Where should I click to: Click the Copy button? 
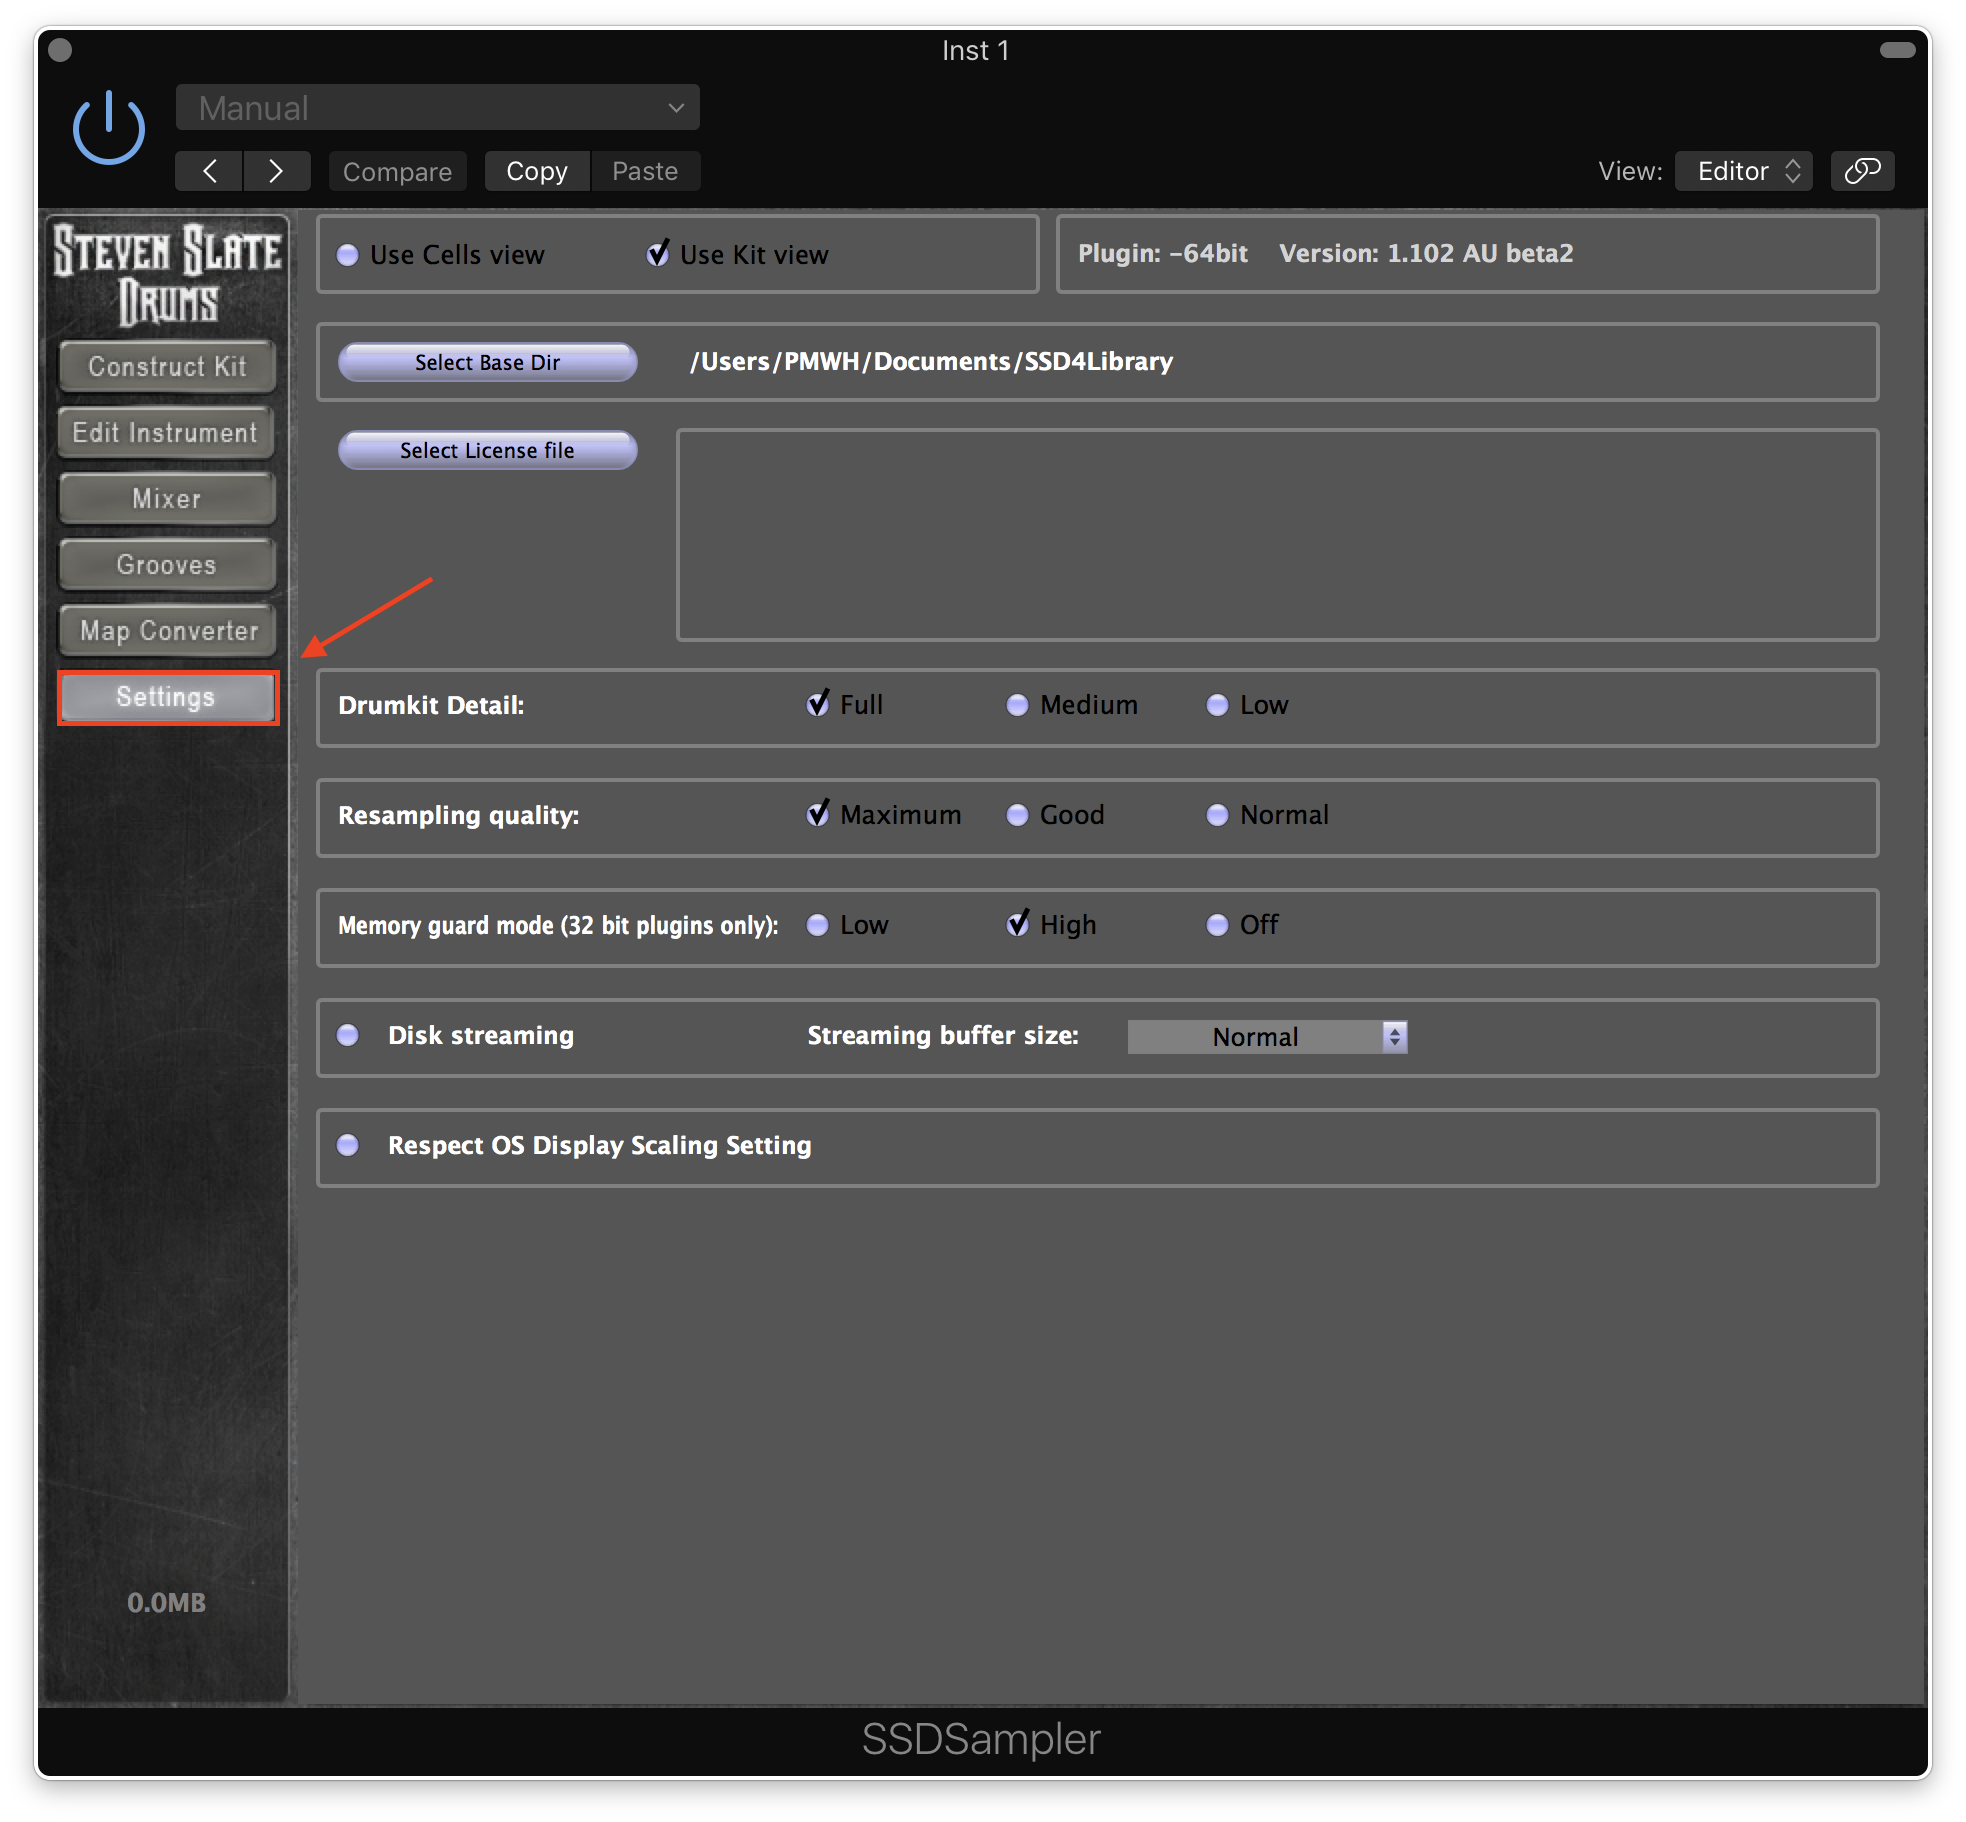click(537, 171)
